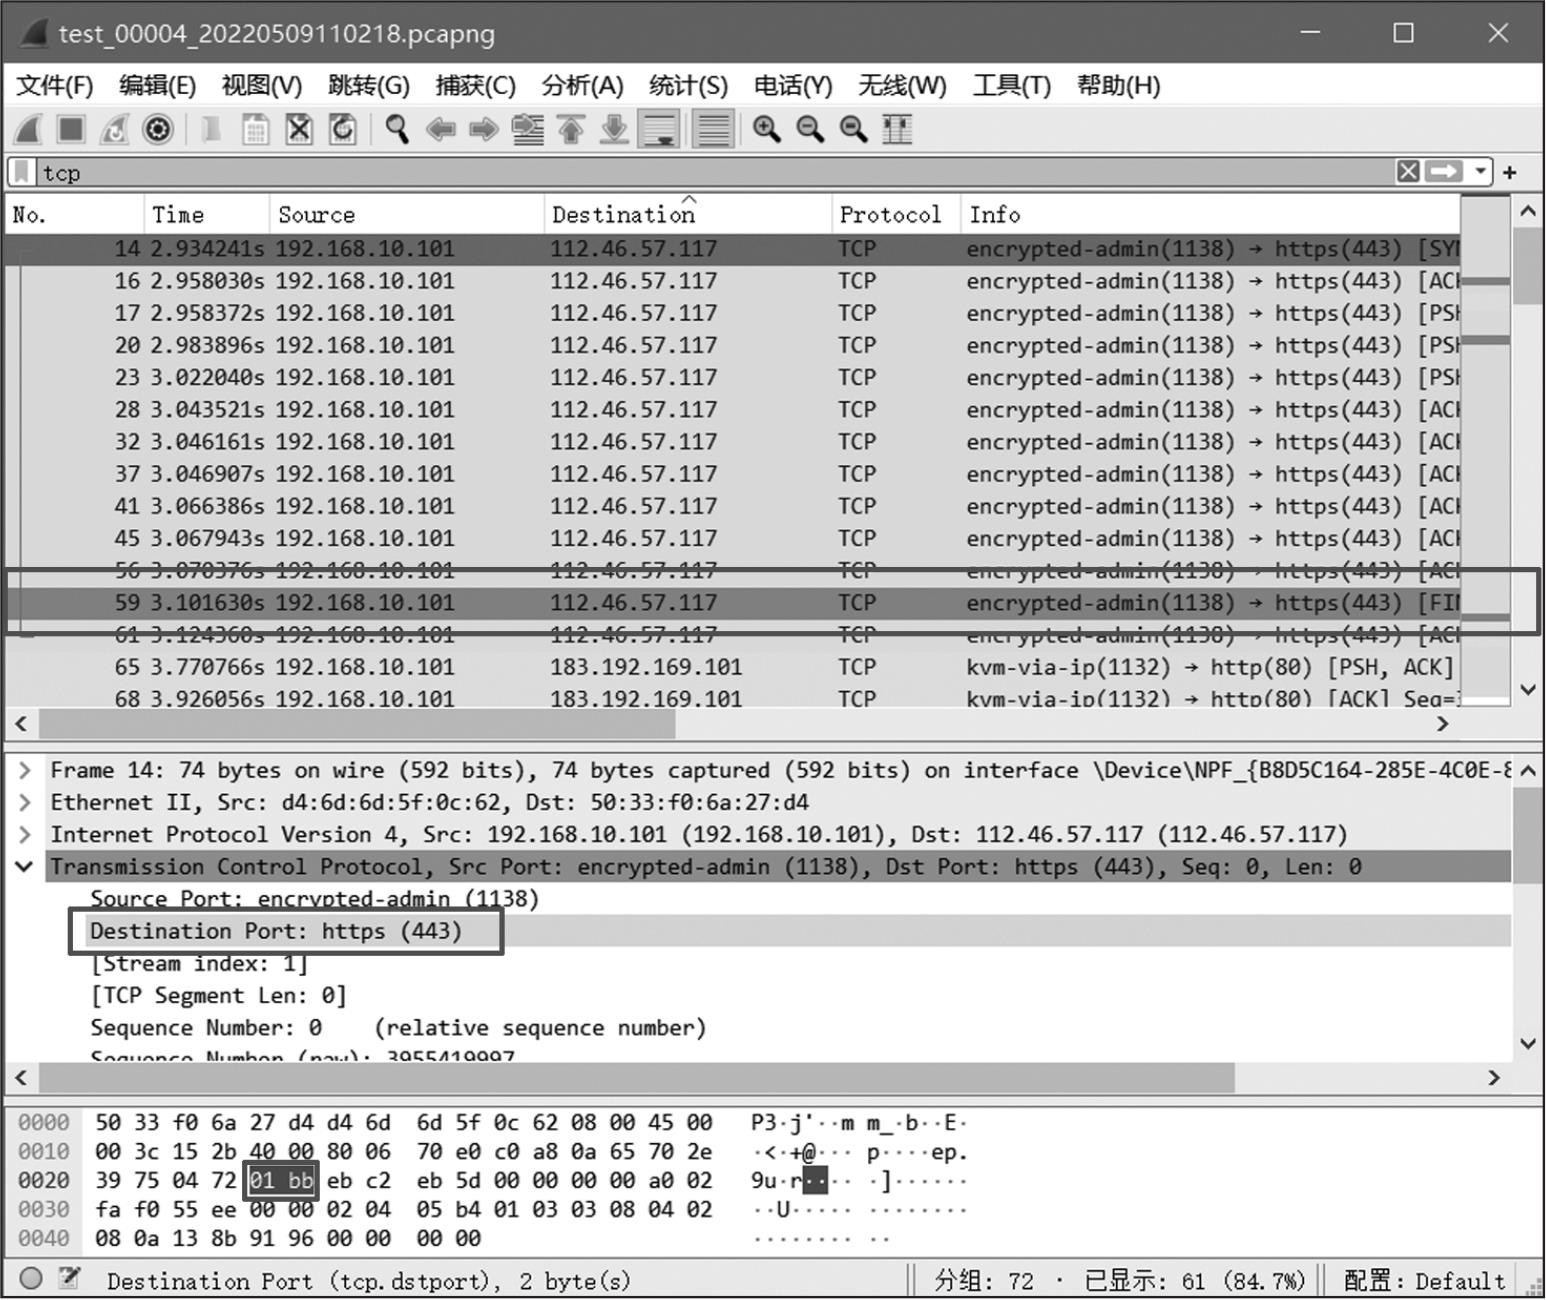The image size is (1546, 1300).
Task: Open the display filter history dropdown
Action: pyautogui.click(x=1480, y=172)
